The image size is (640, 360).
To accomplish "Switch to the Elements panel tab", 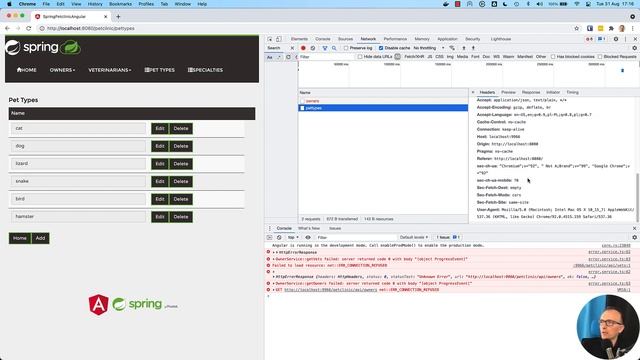I will click(299, 39).
